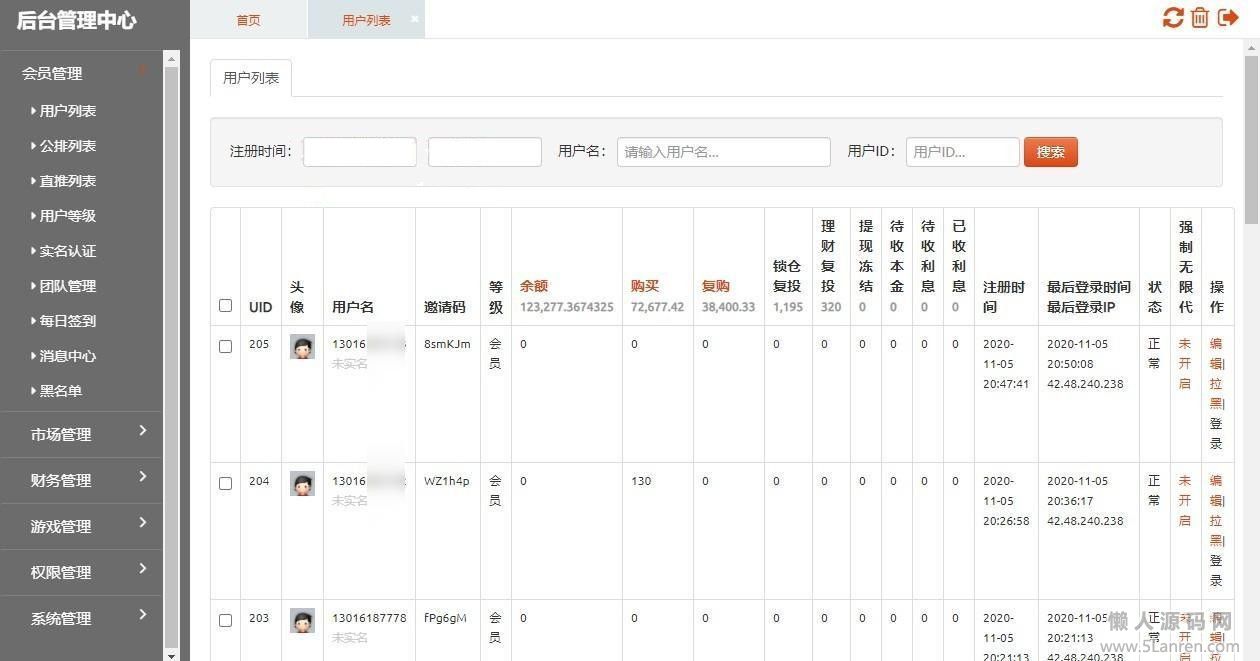
Task: Click the trash can icon in top bar
Action: click(1200, 18)
